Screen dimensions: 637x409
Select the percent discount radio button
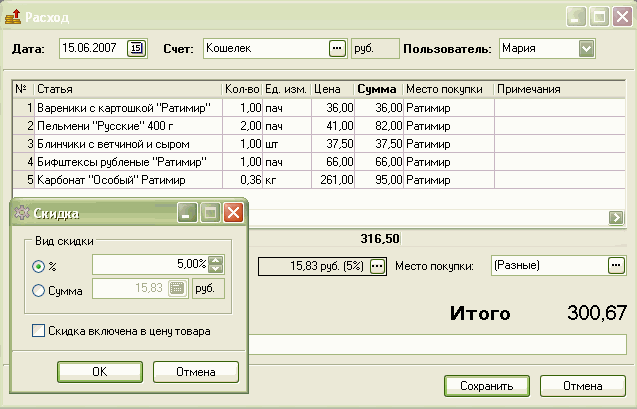39,266
